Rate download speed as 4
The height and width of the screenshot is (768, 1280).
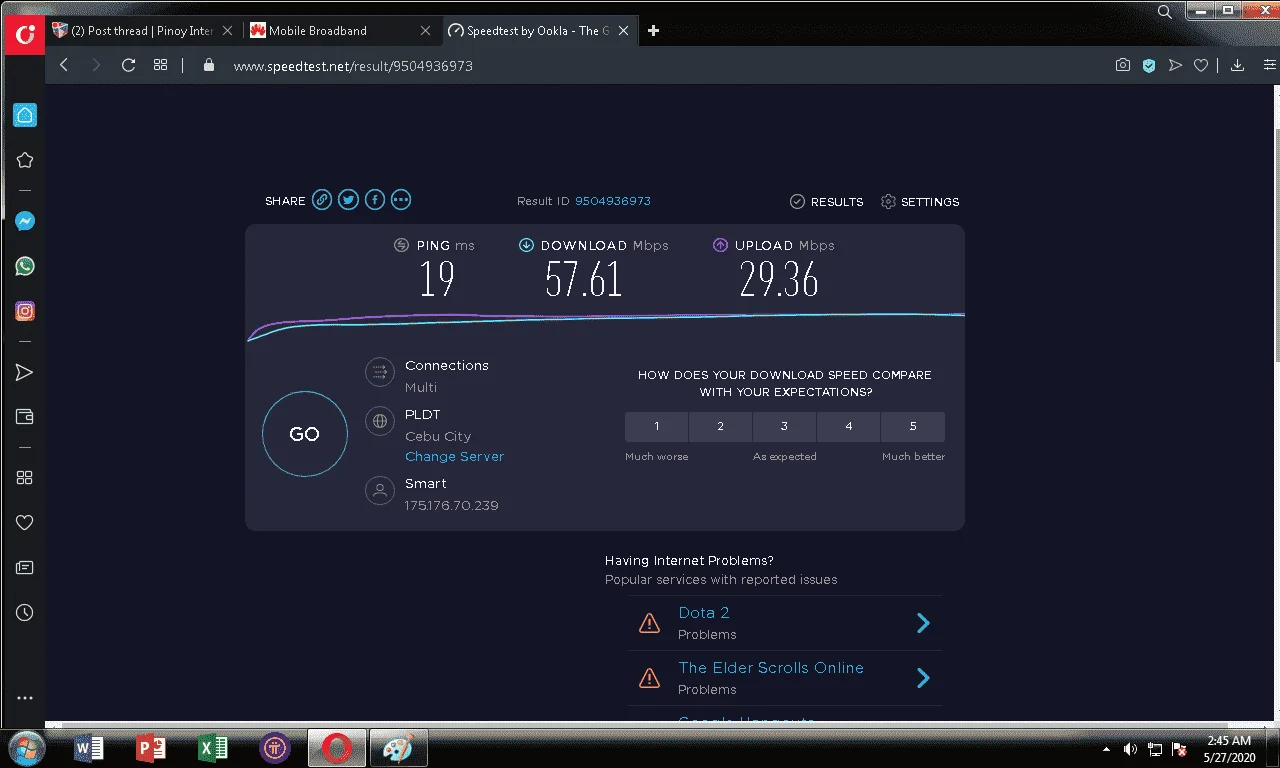coord(848,427)
